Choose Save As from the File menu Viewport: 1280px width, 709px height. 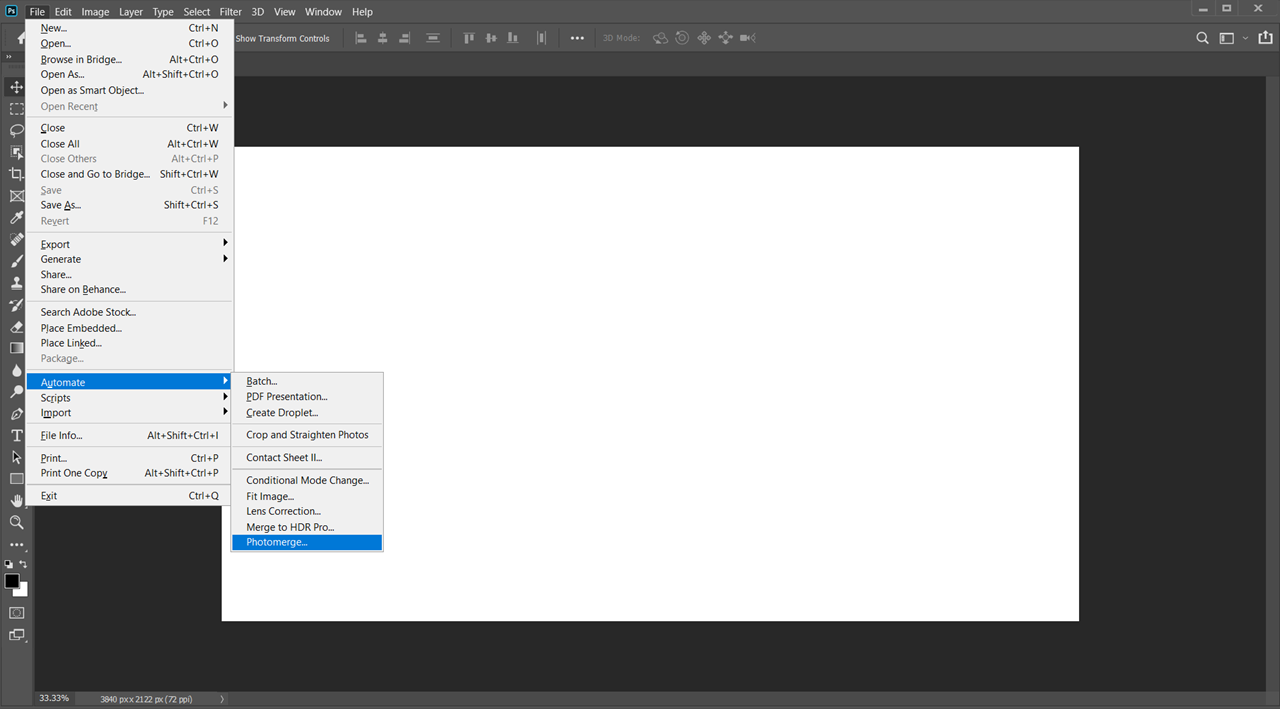pyautogui.click(x=130, y=205)
